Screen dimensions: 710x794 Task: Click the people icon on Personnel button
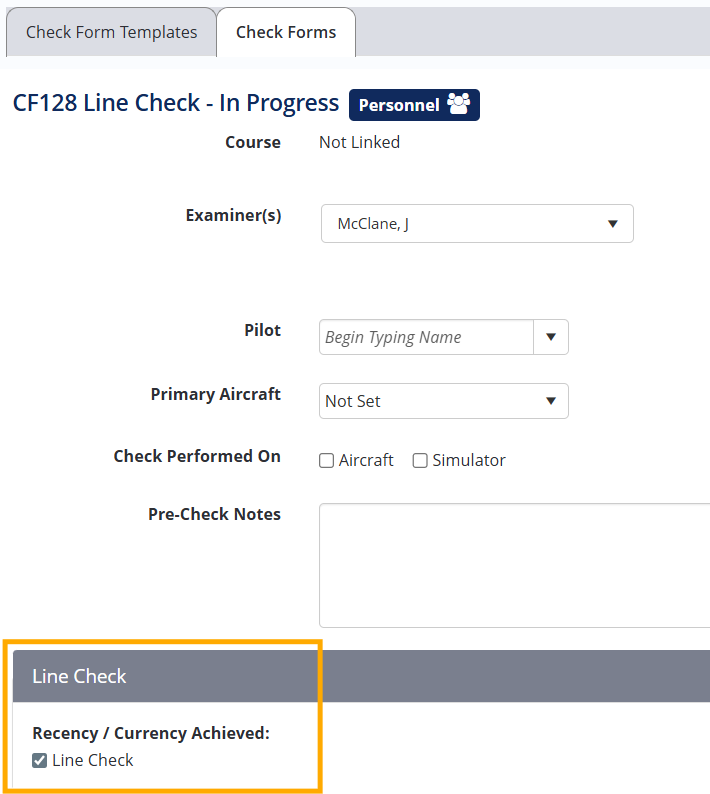tap(459, 104)
